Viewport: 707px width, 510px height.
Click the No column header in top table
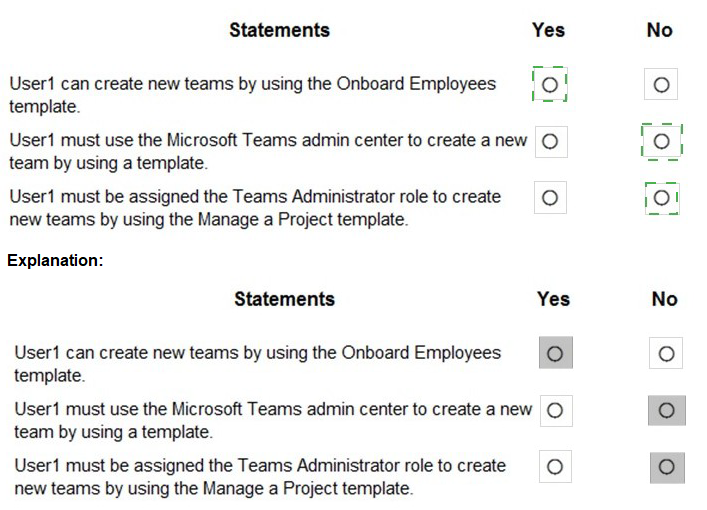point(659,30)
